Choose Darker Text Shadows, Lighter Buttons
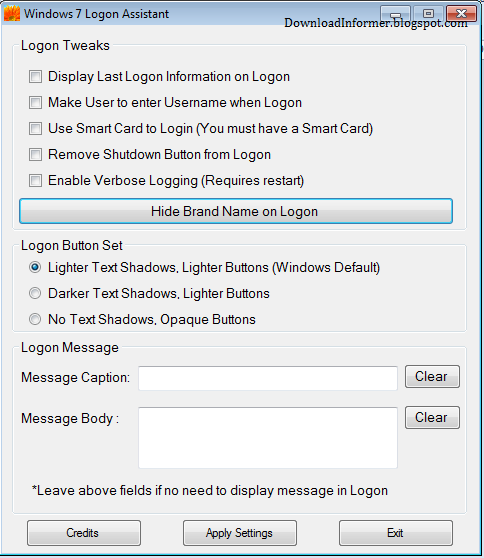 35,293
